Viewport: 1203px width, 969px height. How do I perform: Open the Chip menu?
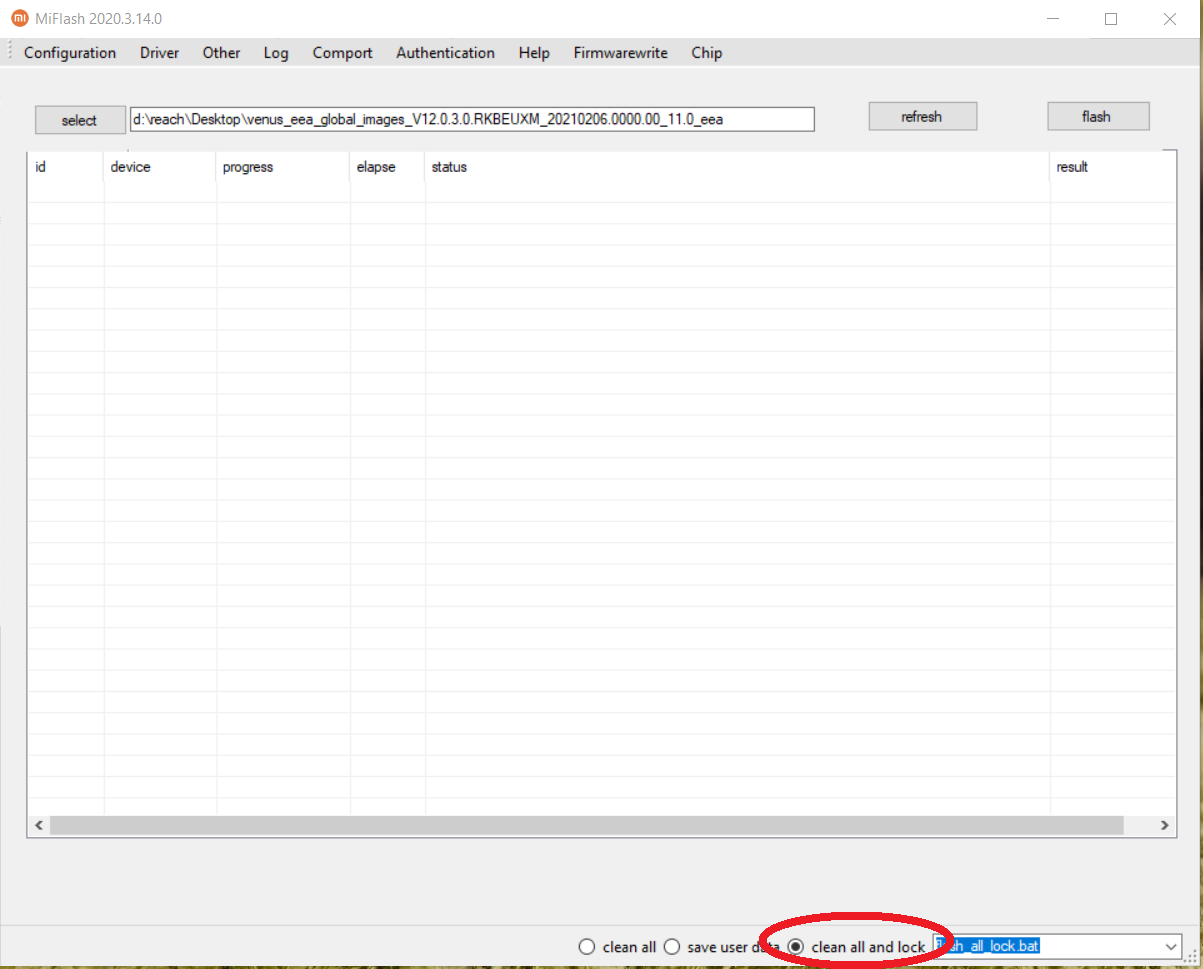click(x=706, y=53)
